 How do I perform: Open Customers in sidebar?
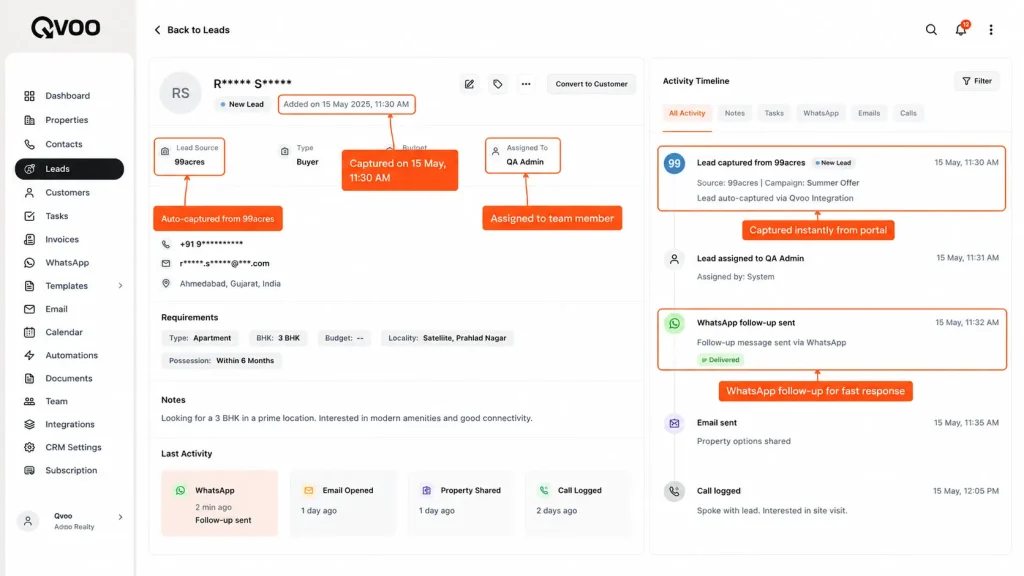click(69, 193)
